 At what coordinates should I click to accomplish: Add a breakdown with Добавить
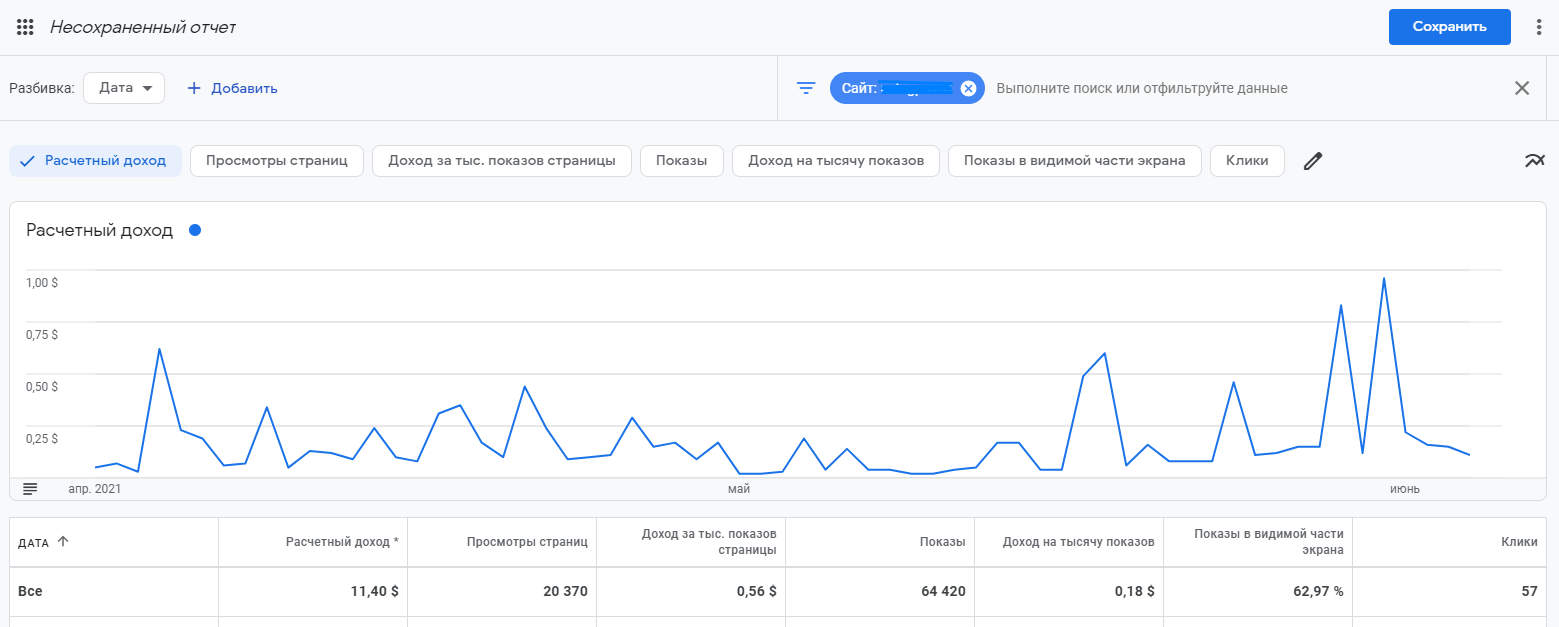(x=233, y=88)
